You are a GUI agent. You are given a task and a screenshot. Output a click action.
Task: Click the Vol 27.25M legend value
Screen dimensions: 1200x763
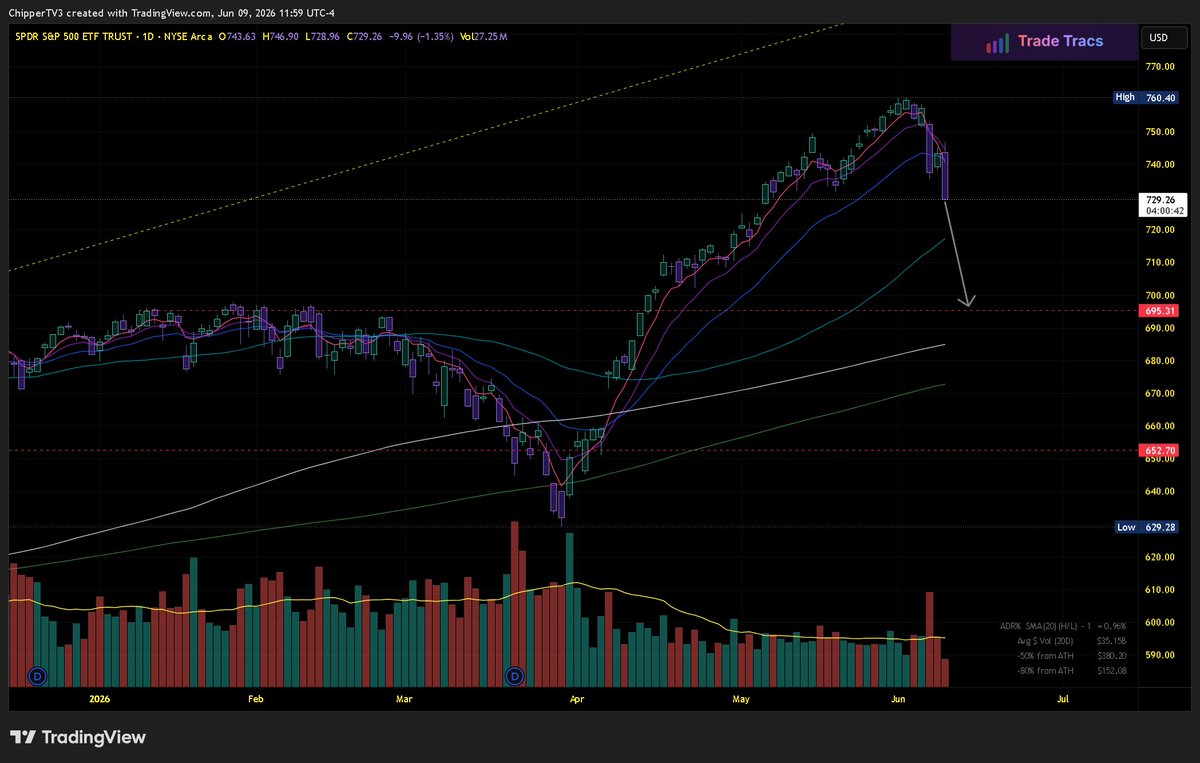(x=483, y=37)
